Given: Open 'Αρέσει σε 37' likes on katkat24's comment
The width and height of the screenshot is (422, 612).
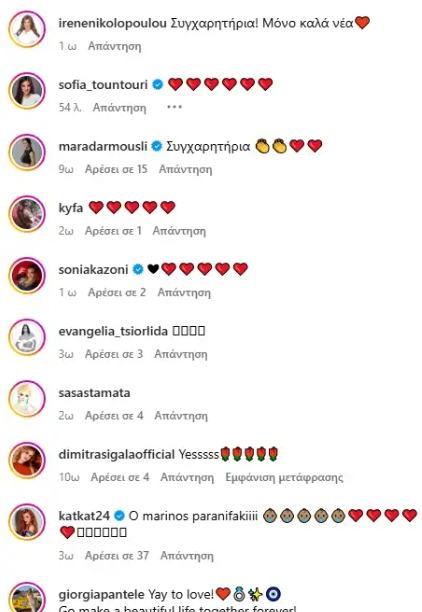Looking at the screenshot, I should click(x=117, y=555).
